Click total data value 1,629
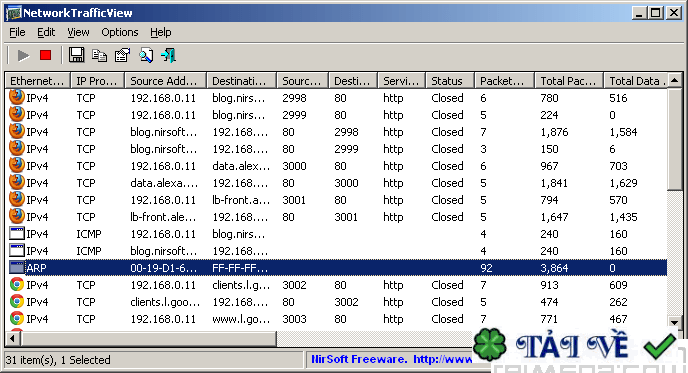 coord(623,183)
